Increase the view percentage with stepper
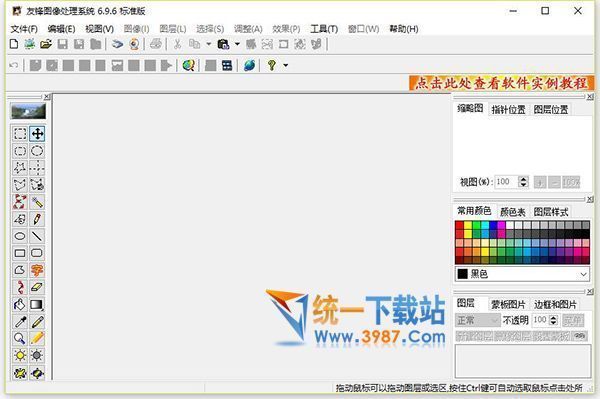This screenshot has width=600, height=399. pos(523,179)
